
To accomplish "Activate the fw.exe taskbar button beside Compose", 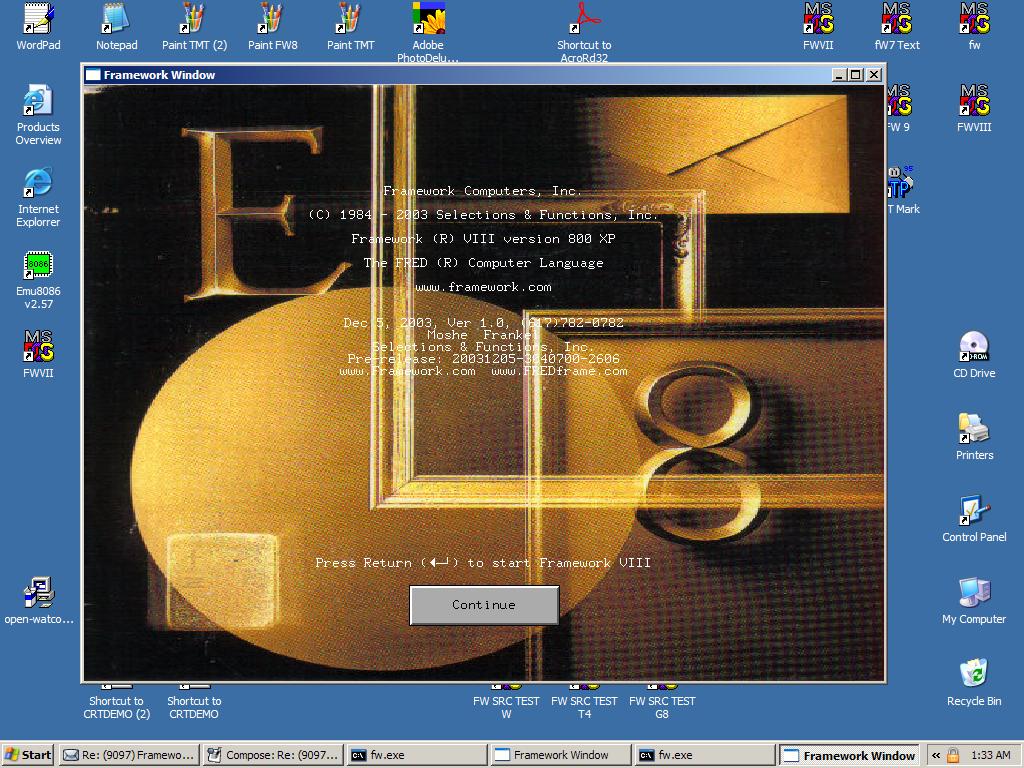I will pos(417,756).
